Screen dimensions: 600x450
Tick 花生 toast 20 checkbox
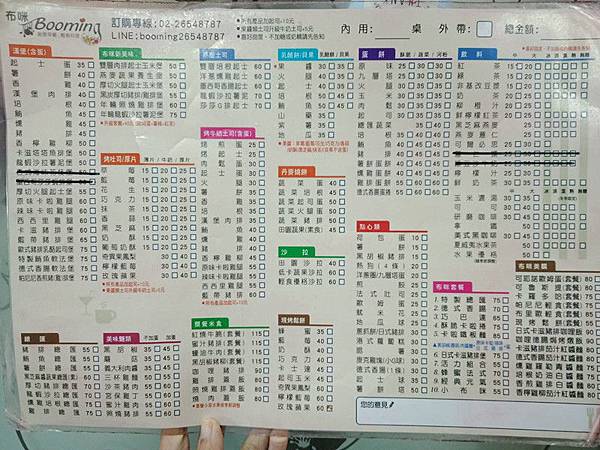[x=174, y=190]
